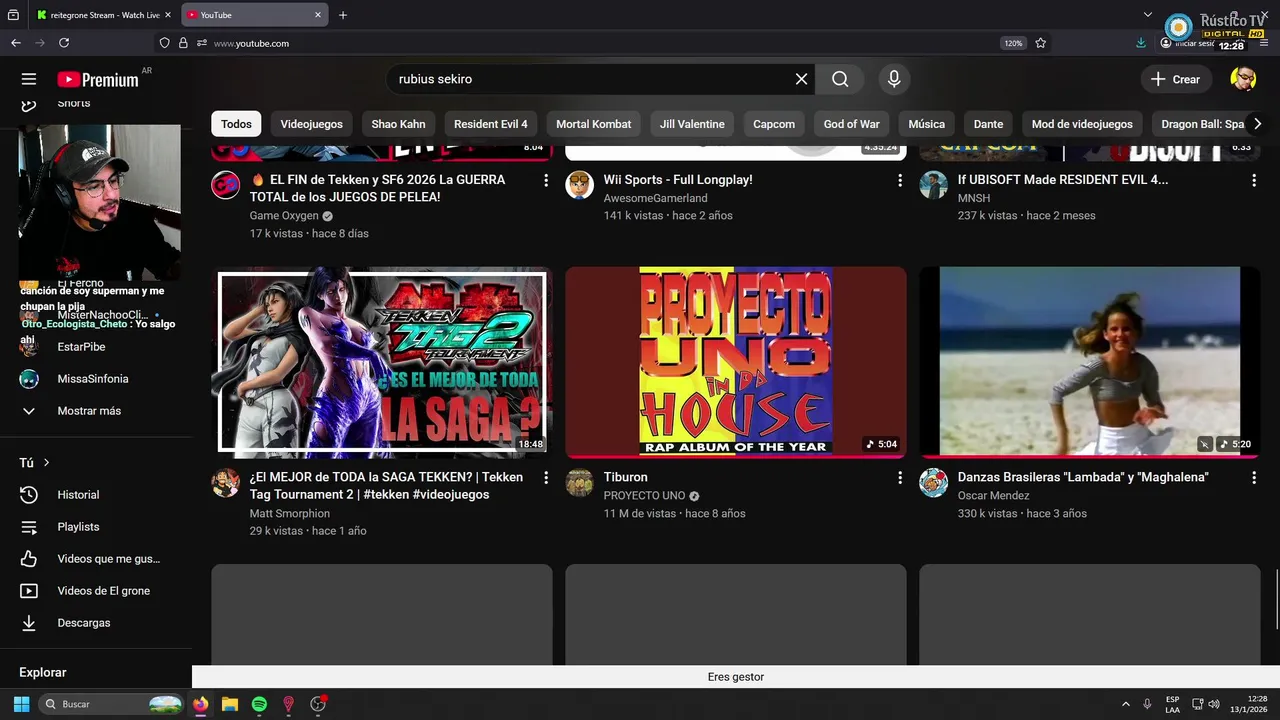This screenshot has height=720, width=1280.
Task: Open the PROYECTO UNO channel avatar
Action: 579,483
